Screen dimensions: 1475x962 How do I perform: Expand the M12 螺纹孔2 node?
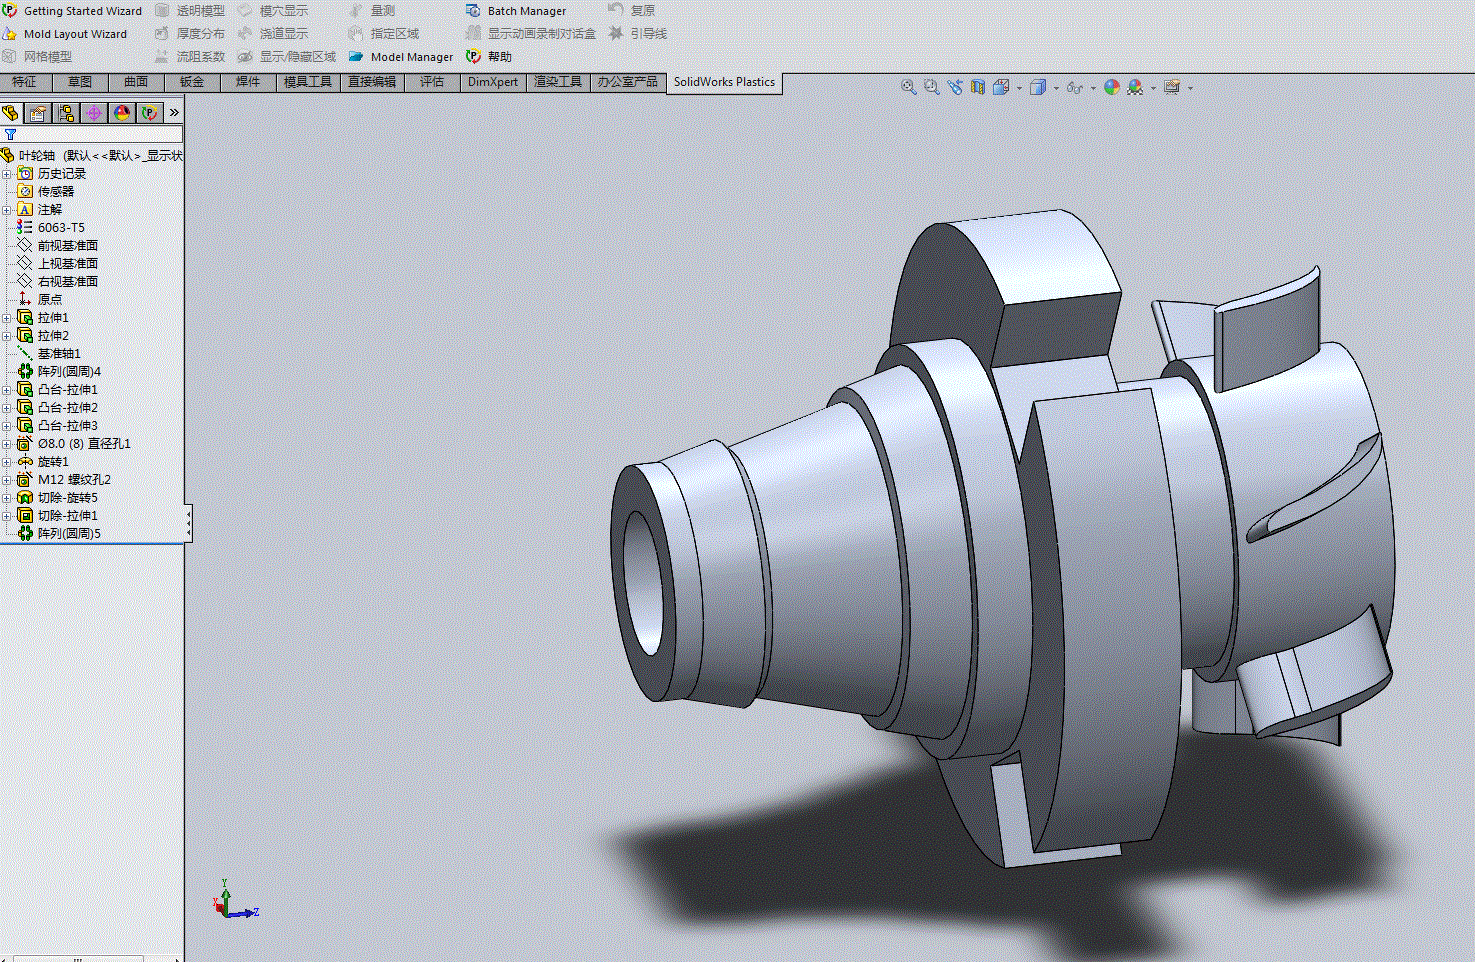[7, 479]
